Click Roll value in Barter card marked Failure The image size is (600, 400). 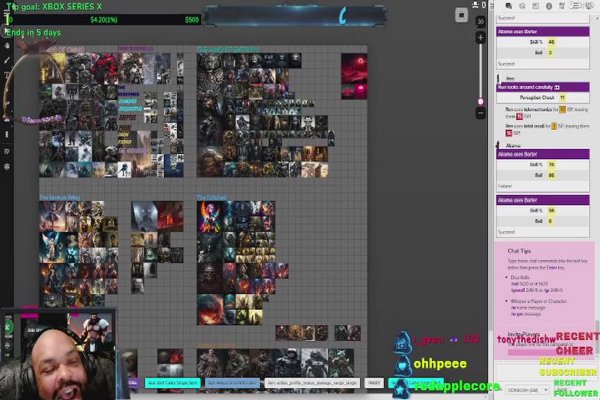coord(551,175)
